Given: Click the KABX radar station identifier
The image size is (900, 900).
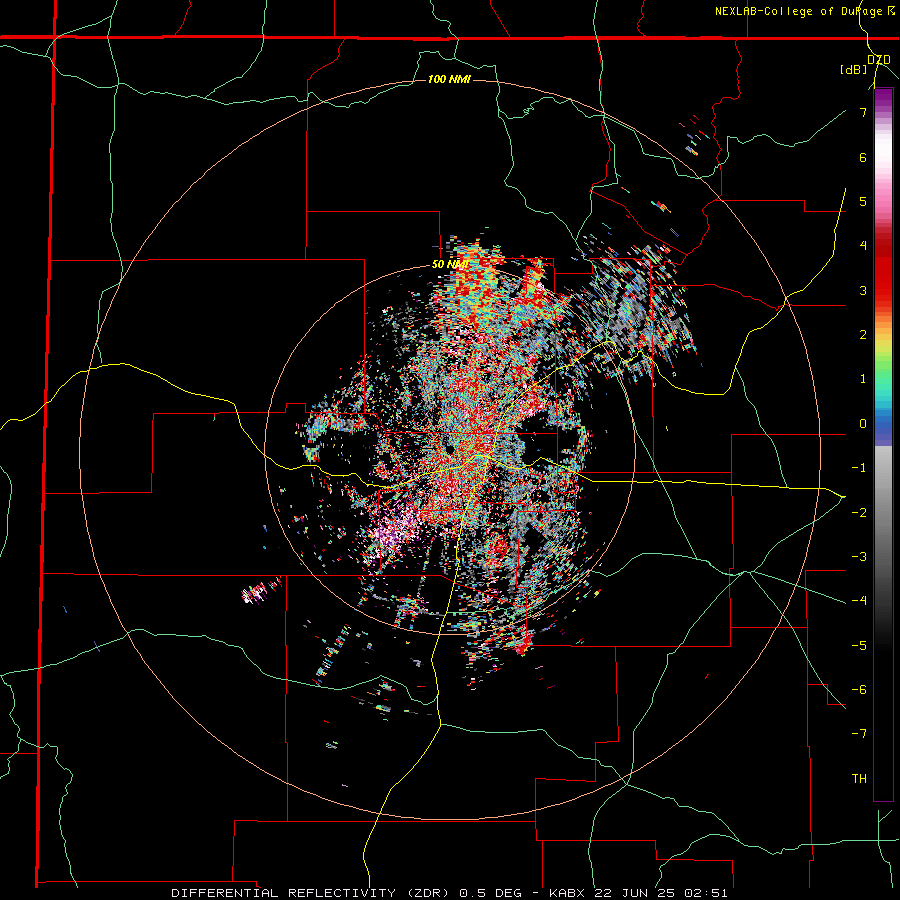Looking at the screenshot, I should pos(565,893).
